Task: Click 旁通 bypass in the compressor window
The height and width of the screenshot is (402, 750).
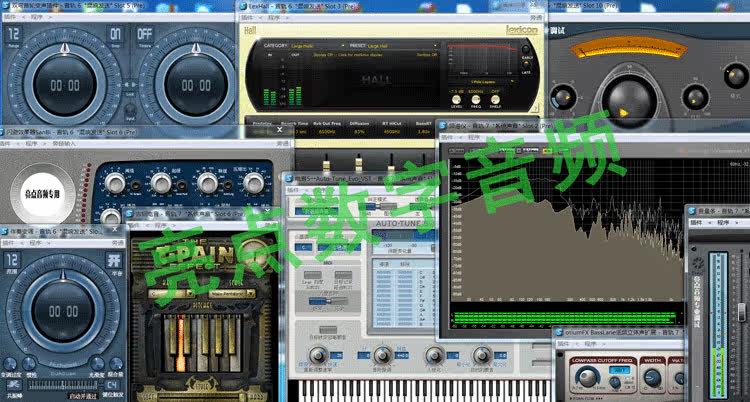Action: point(283,143)
